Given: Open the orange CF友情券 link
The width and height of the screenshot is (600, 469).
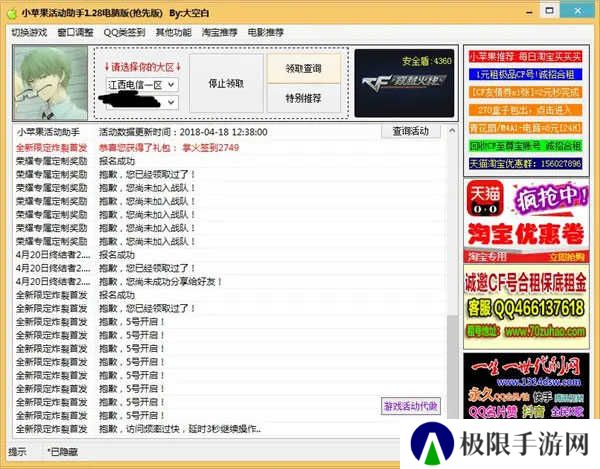Looking at the screenshot, I should point(525,92).
